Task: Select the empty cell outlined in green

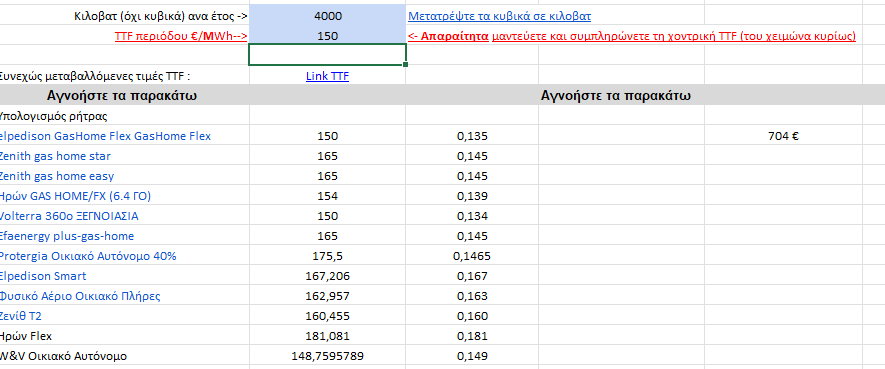Action: 327,55
